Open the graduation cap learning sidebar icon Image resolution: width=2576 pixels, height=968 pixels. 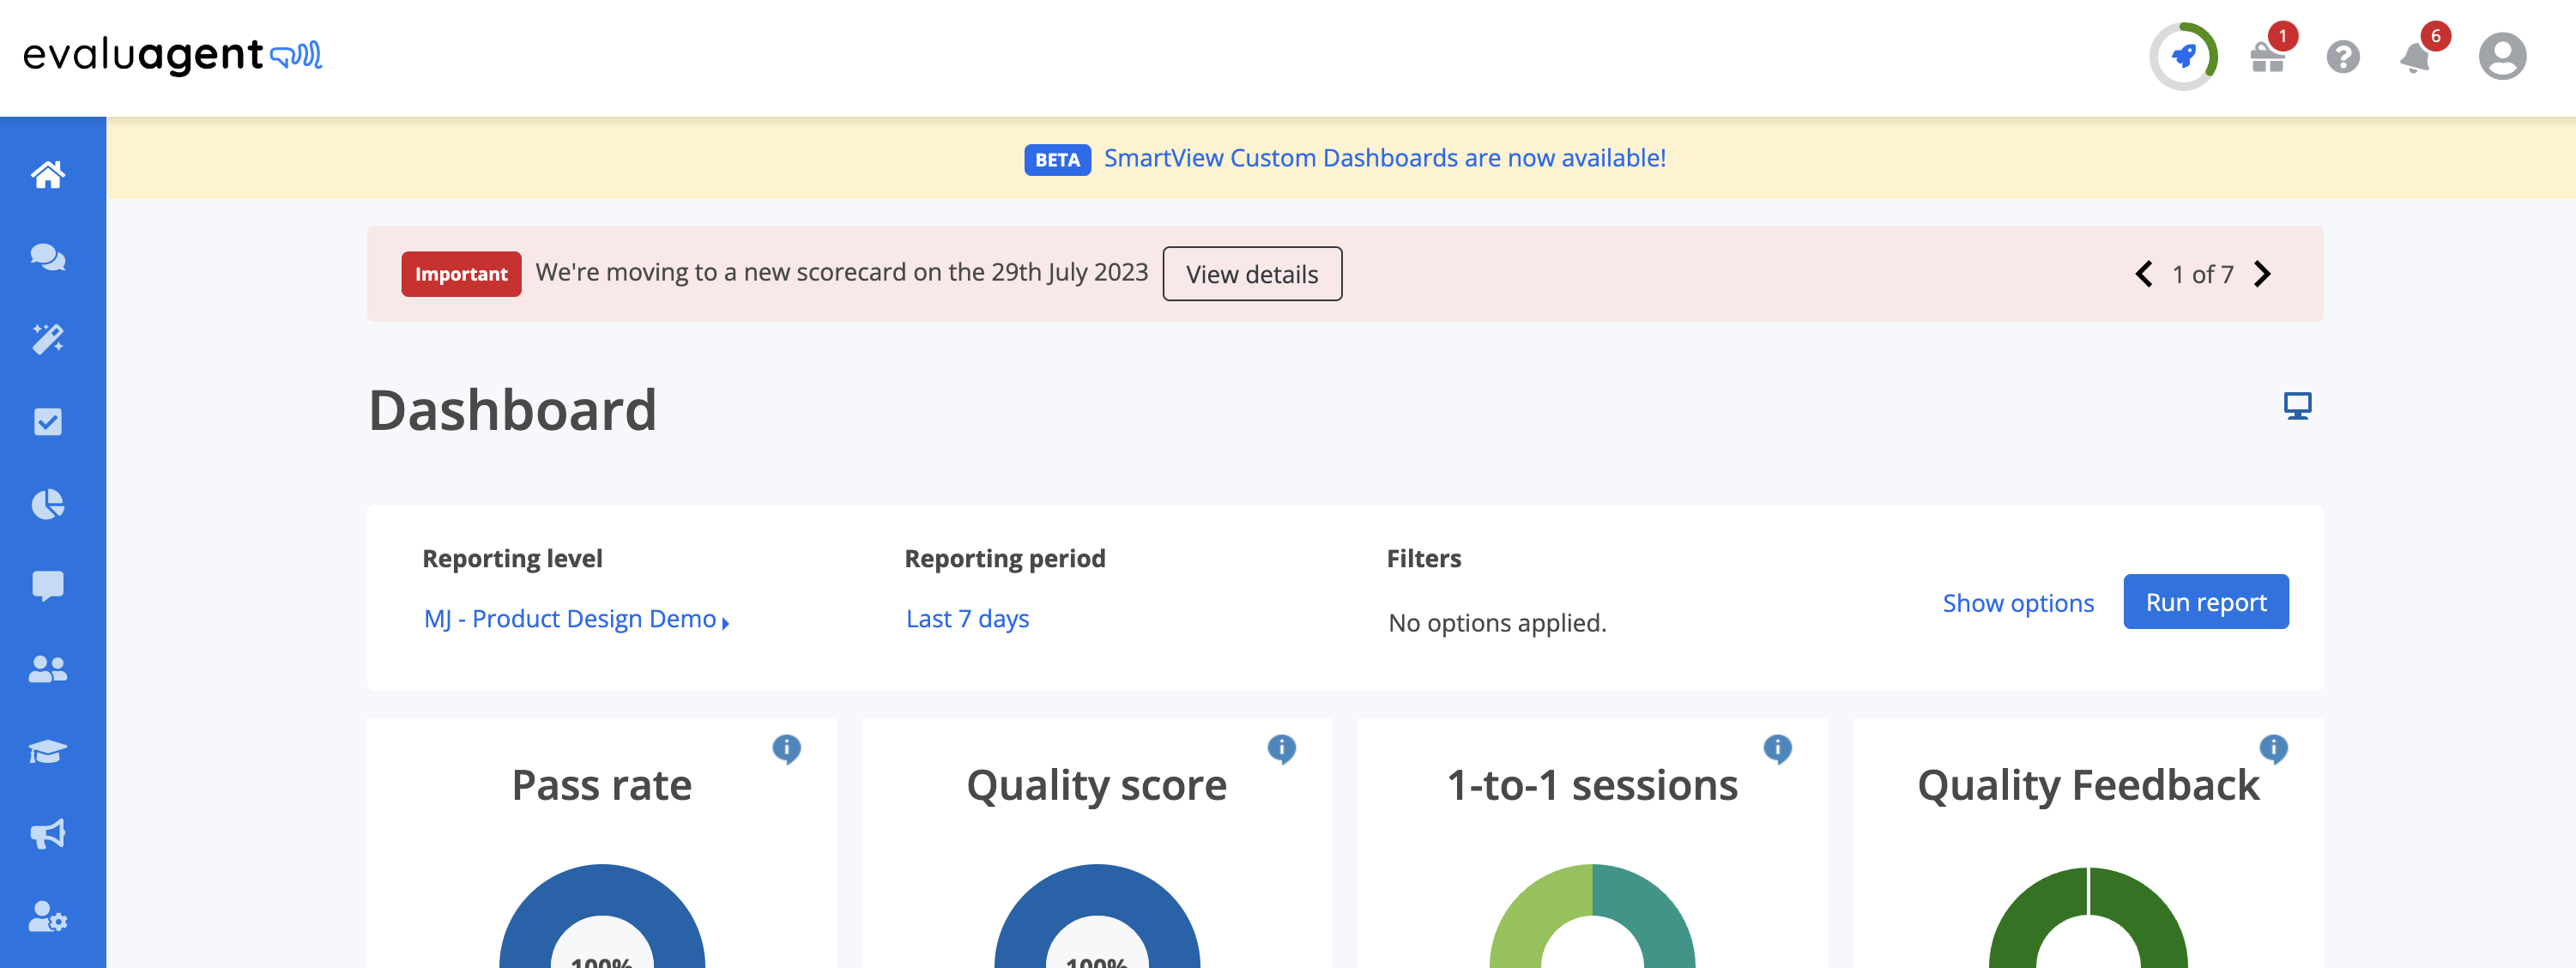coord(48,751)
